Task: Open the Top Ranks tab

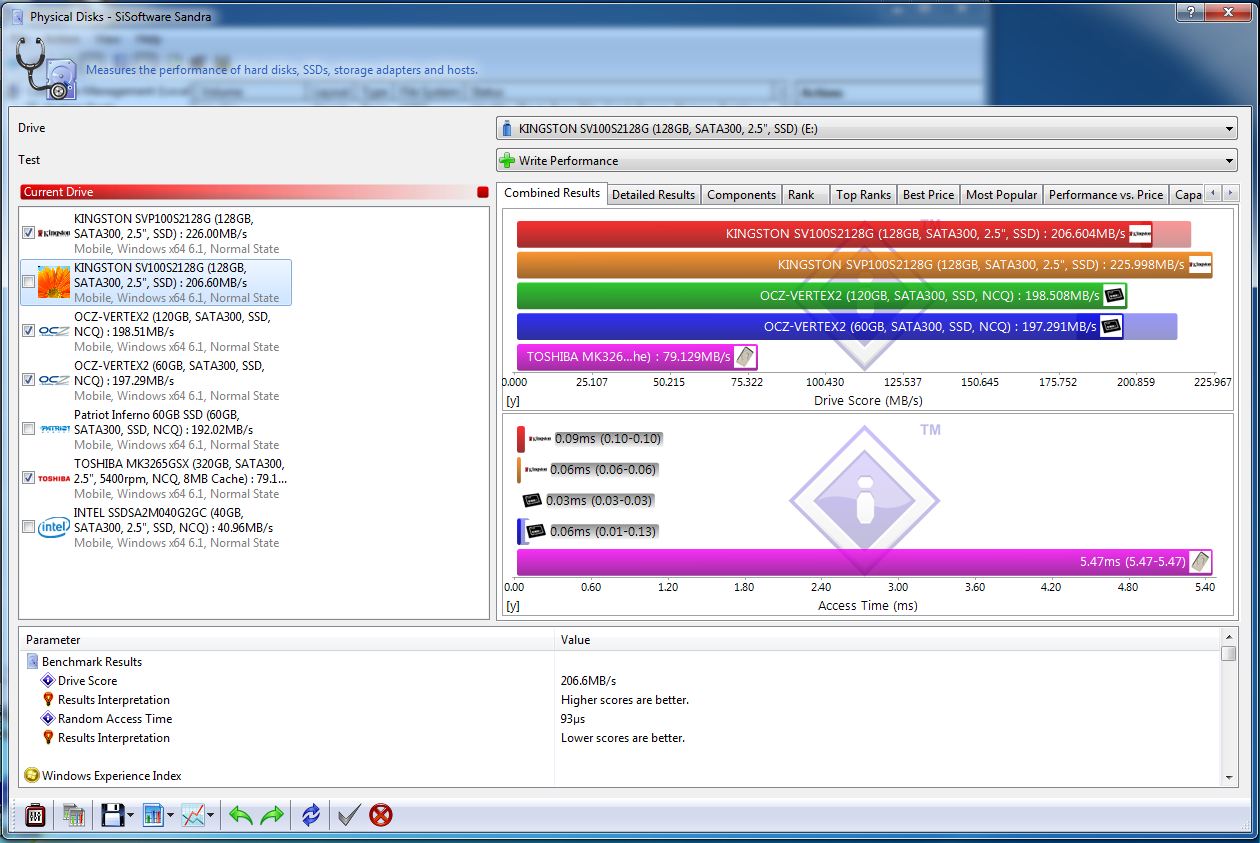Action: [863, 195]
